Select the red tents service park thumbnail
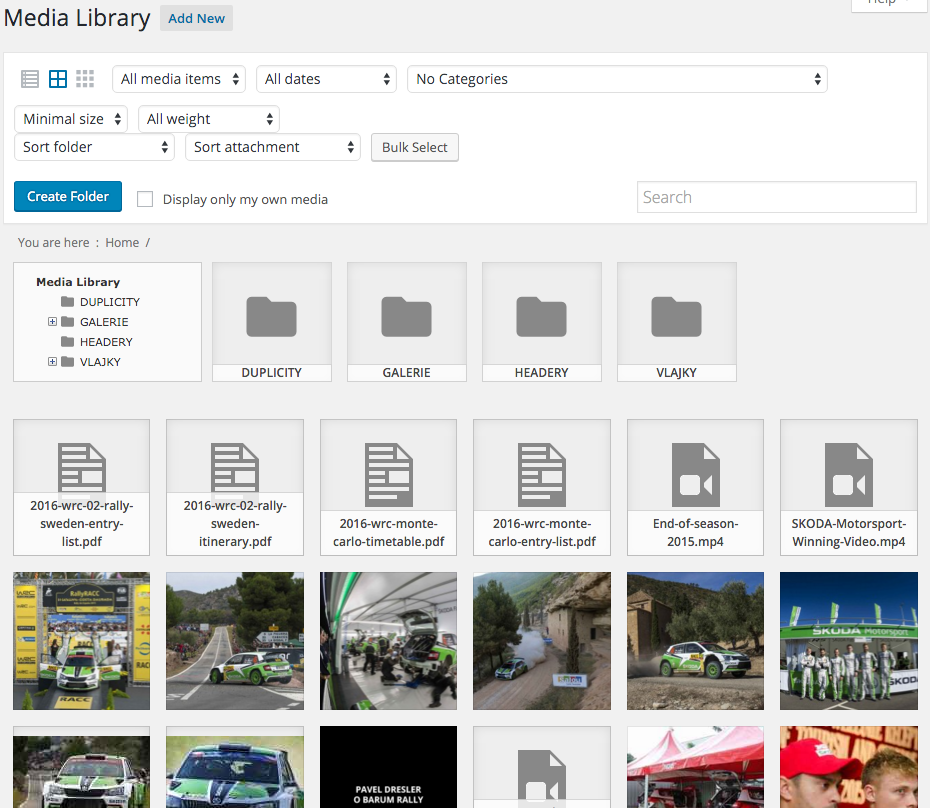 (695, 767)
